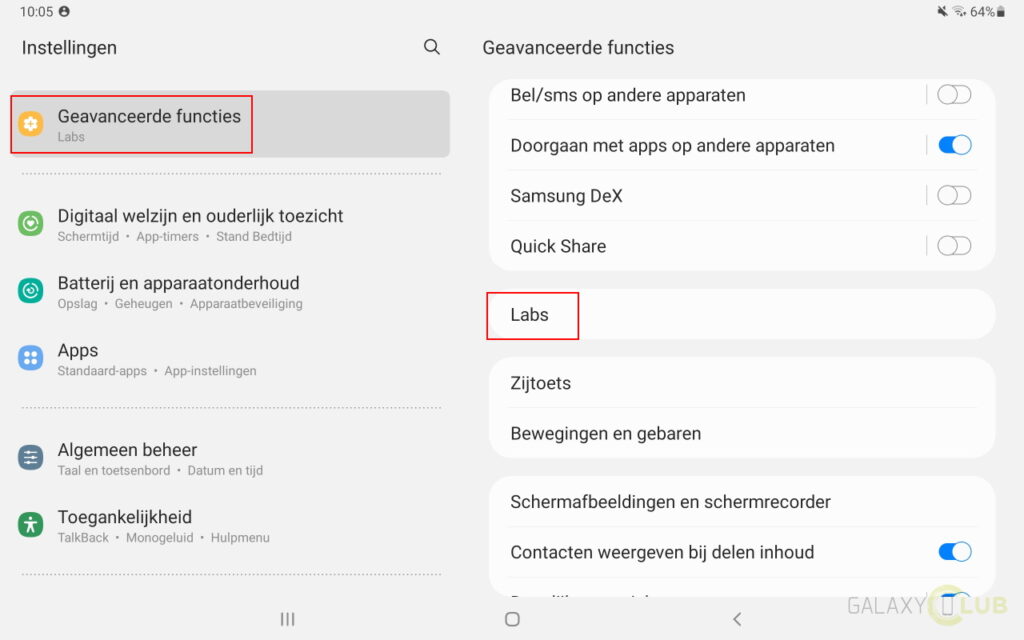Click the orange Geavanceerde functies gear icon

[x=31, y=123]
